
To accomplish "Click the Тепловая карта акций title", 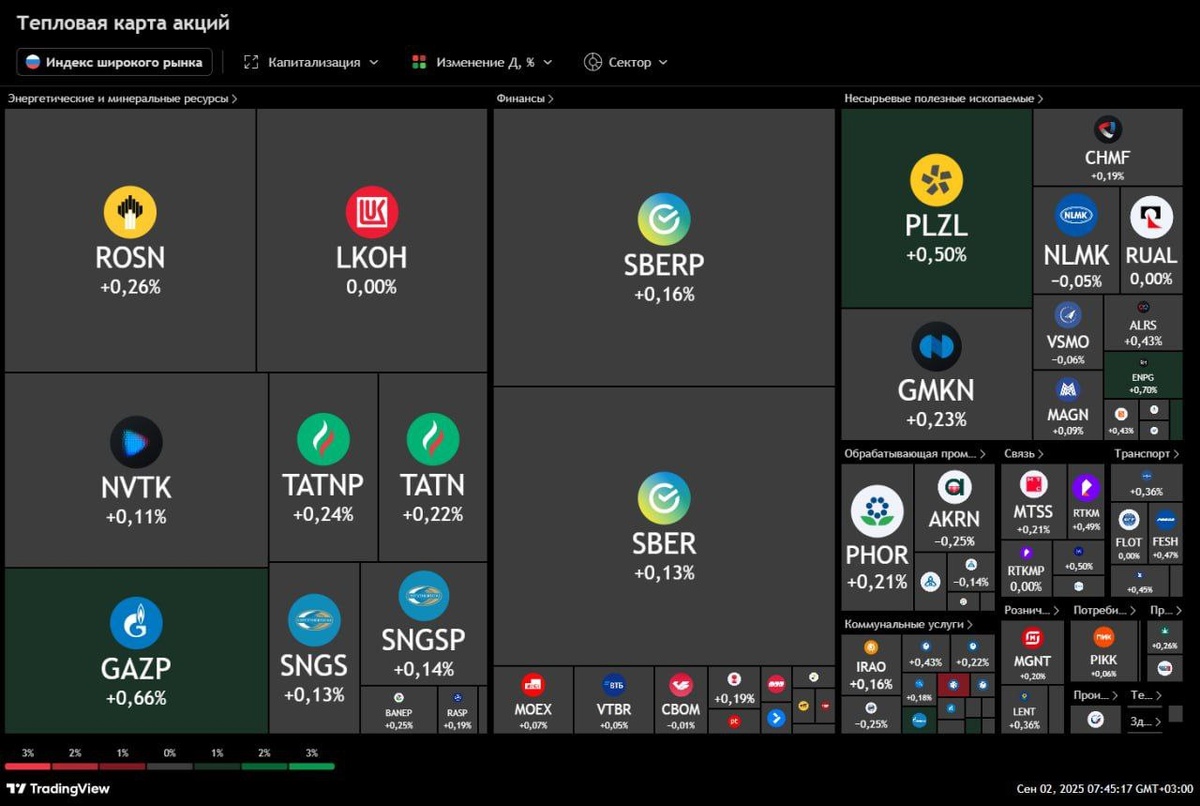I will click(123, 22).
